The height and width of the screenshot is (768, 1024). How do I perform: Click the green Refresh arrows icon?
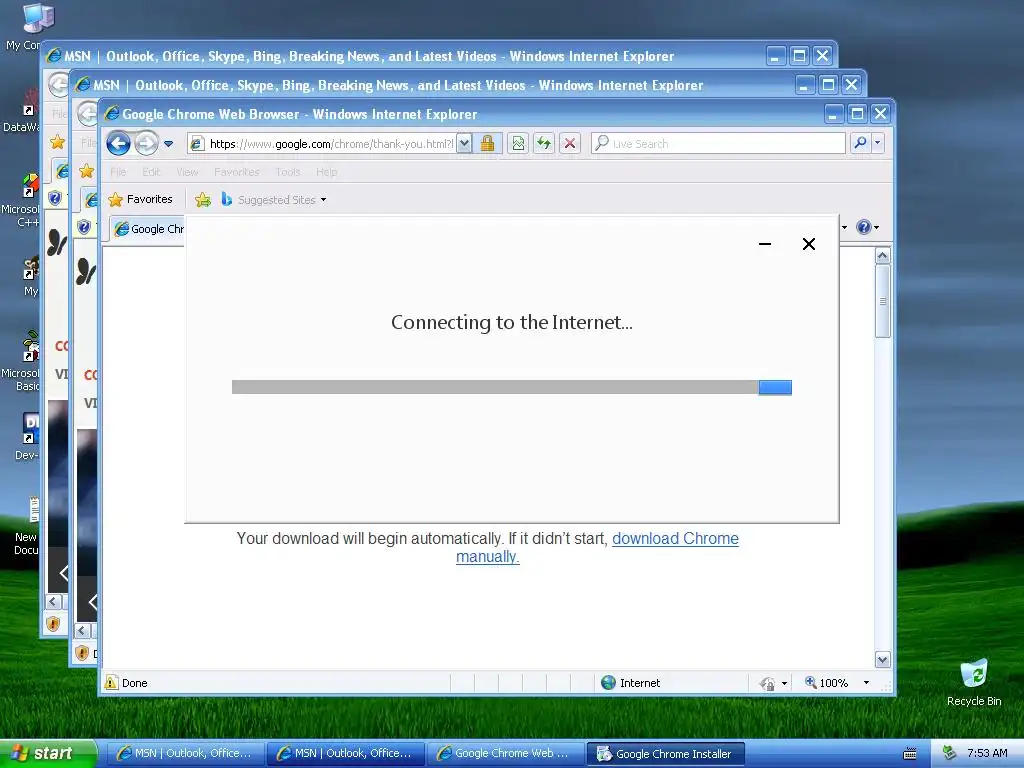pos(543,143)
